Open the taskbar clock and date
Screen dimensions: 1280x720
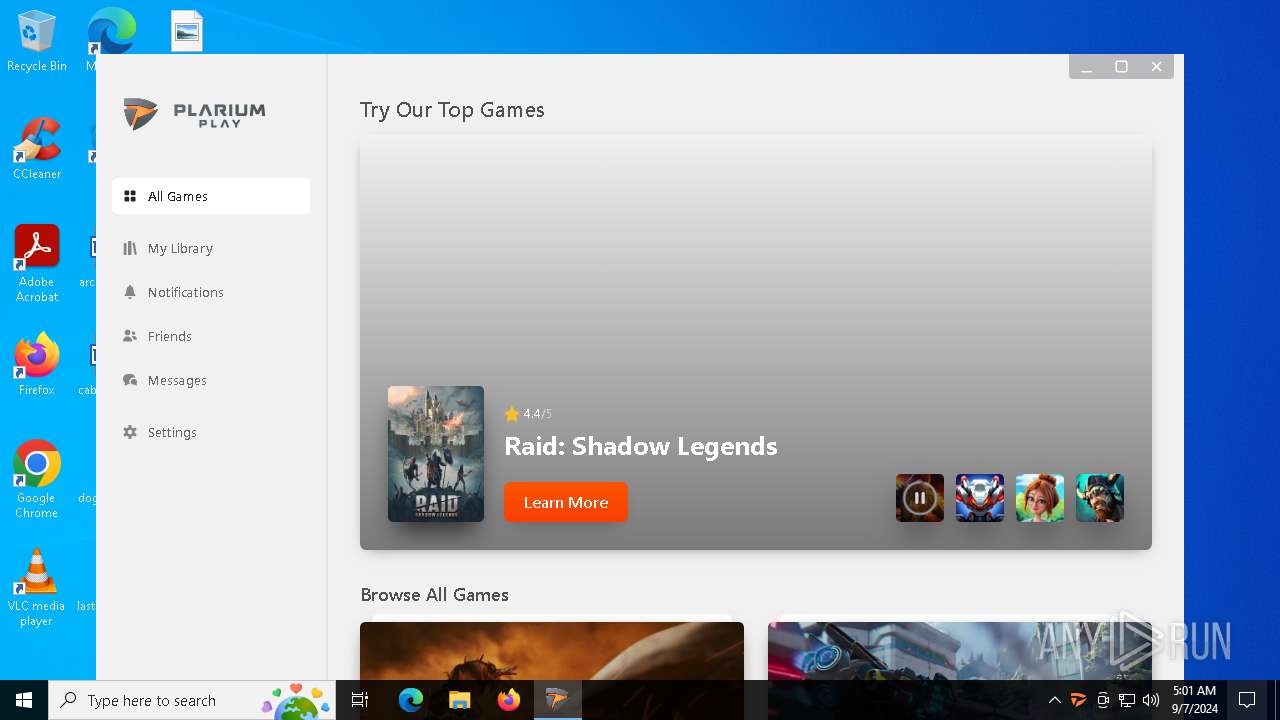click(1194, 700)
